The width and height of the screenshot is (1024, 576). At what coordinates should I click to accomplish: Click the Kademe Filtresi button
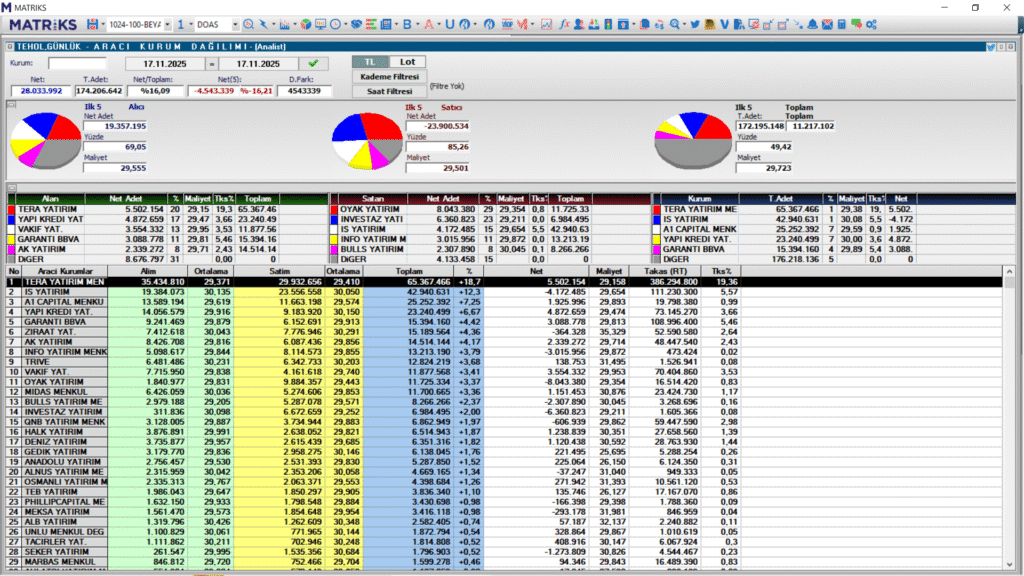[389, 76]
